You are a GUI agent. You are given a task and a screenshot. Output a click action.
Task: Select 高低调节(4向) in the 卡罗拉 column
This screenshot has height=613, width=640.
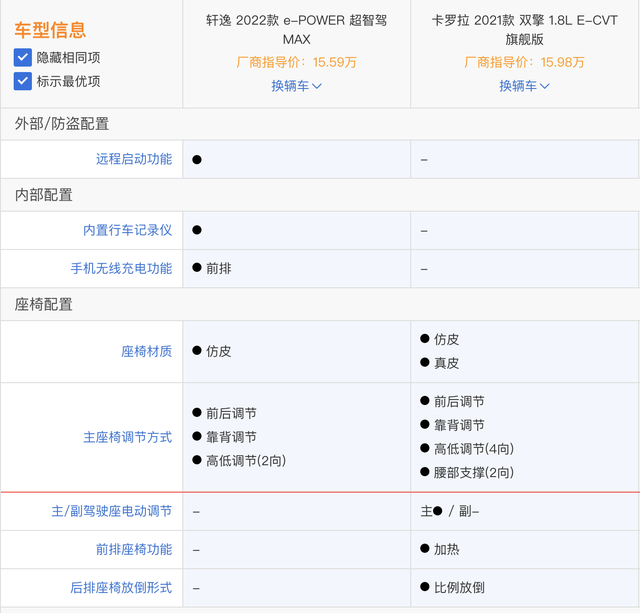tap(474, 449)
